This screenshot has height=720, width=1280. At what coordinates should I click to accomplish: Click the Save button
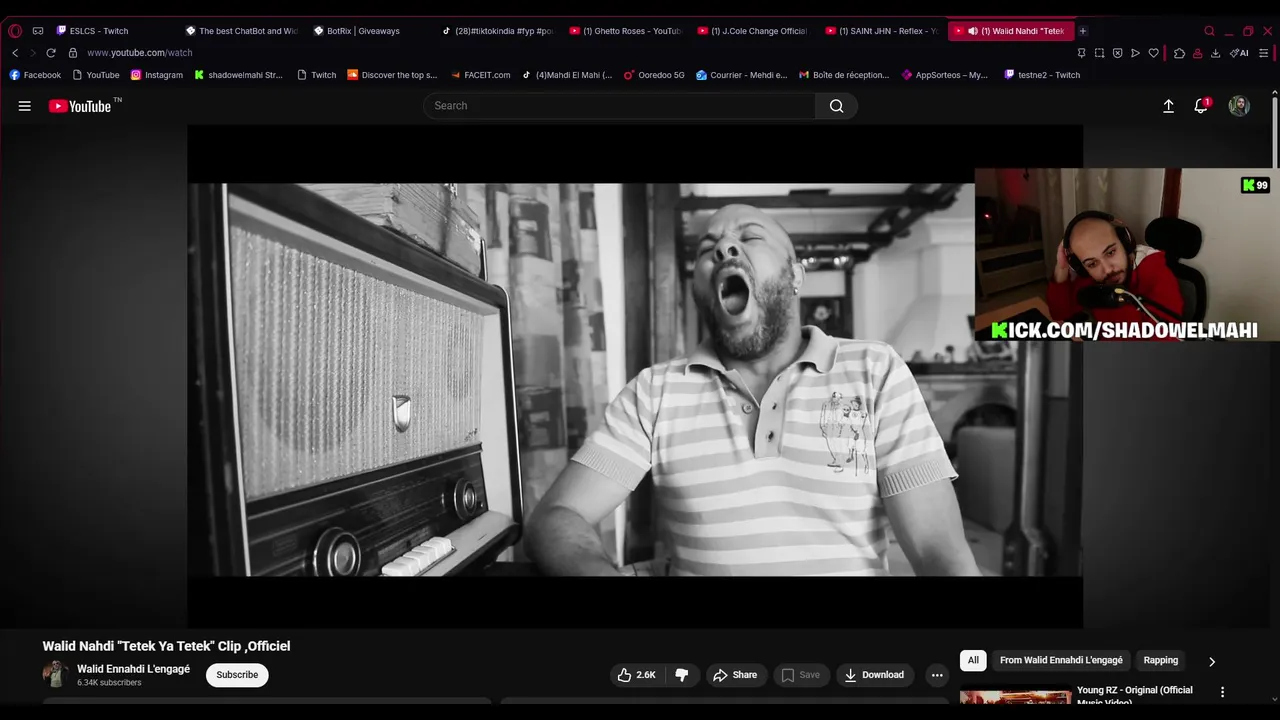800,675
